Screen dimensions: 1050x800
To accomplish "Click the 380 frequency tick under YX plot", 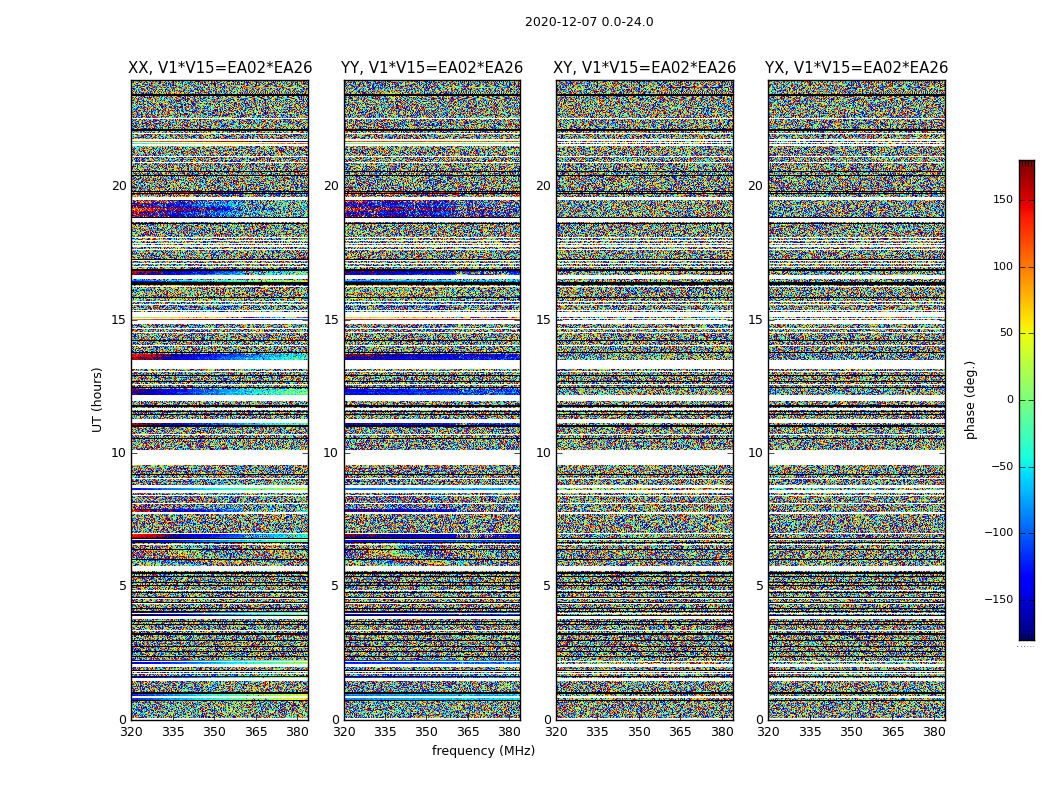I will [x=934, y=732].
